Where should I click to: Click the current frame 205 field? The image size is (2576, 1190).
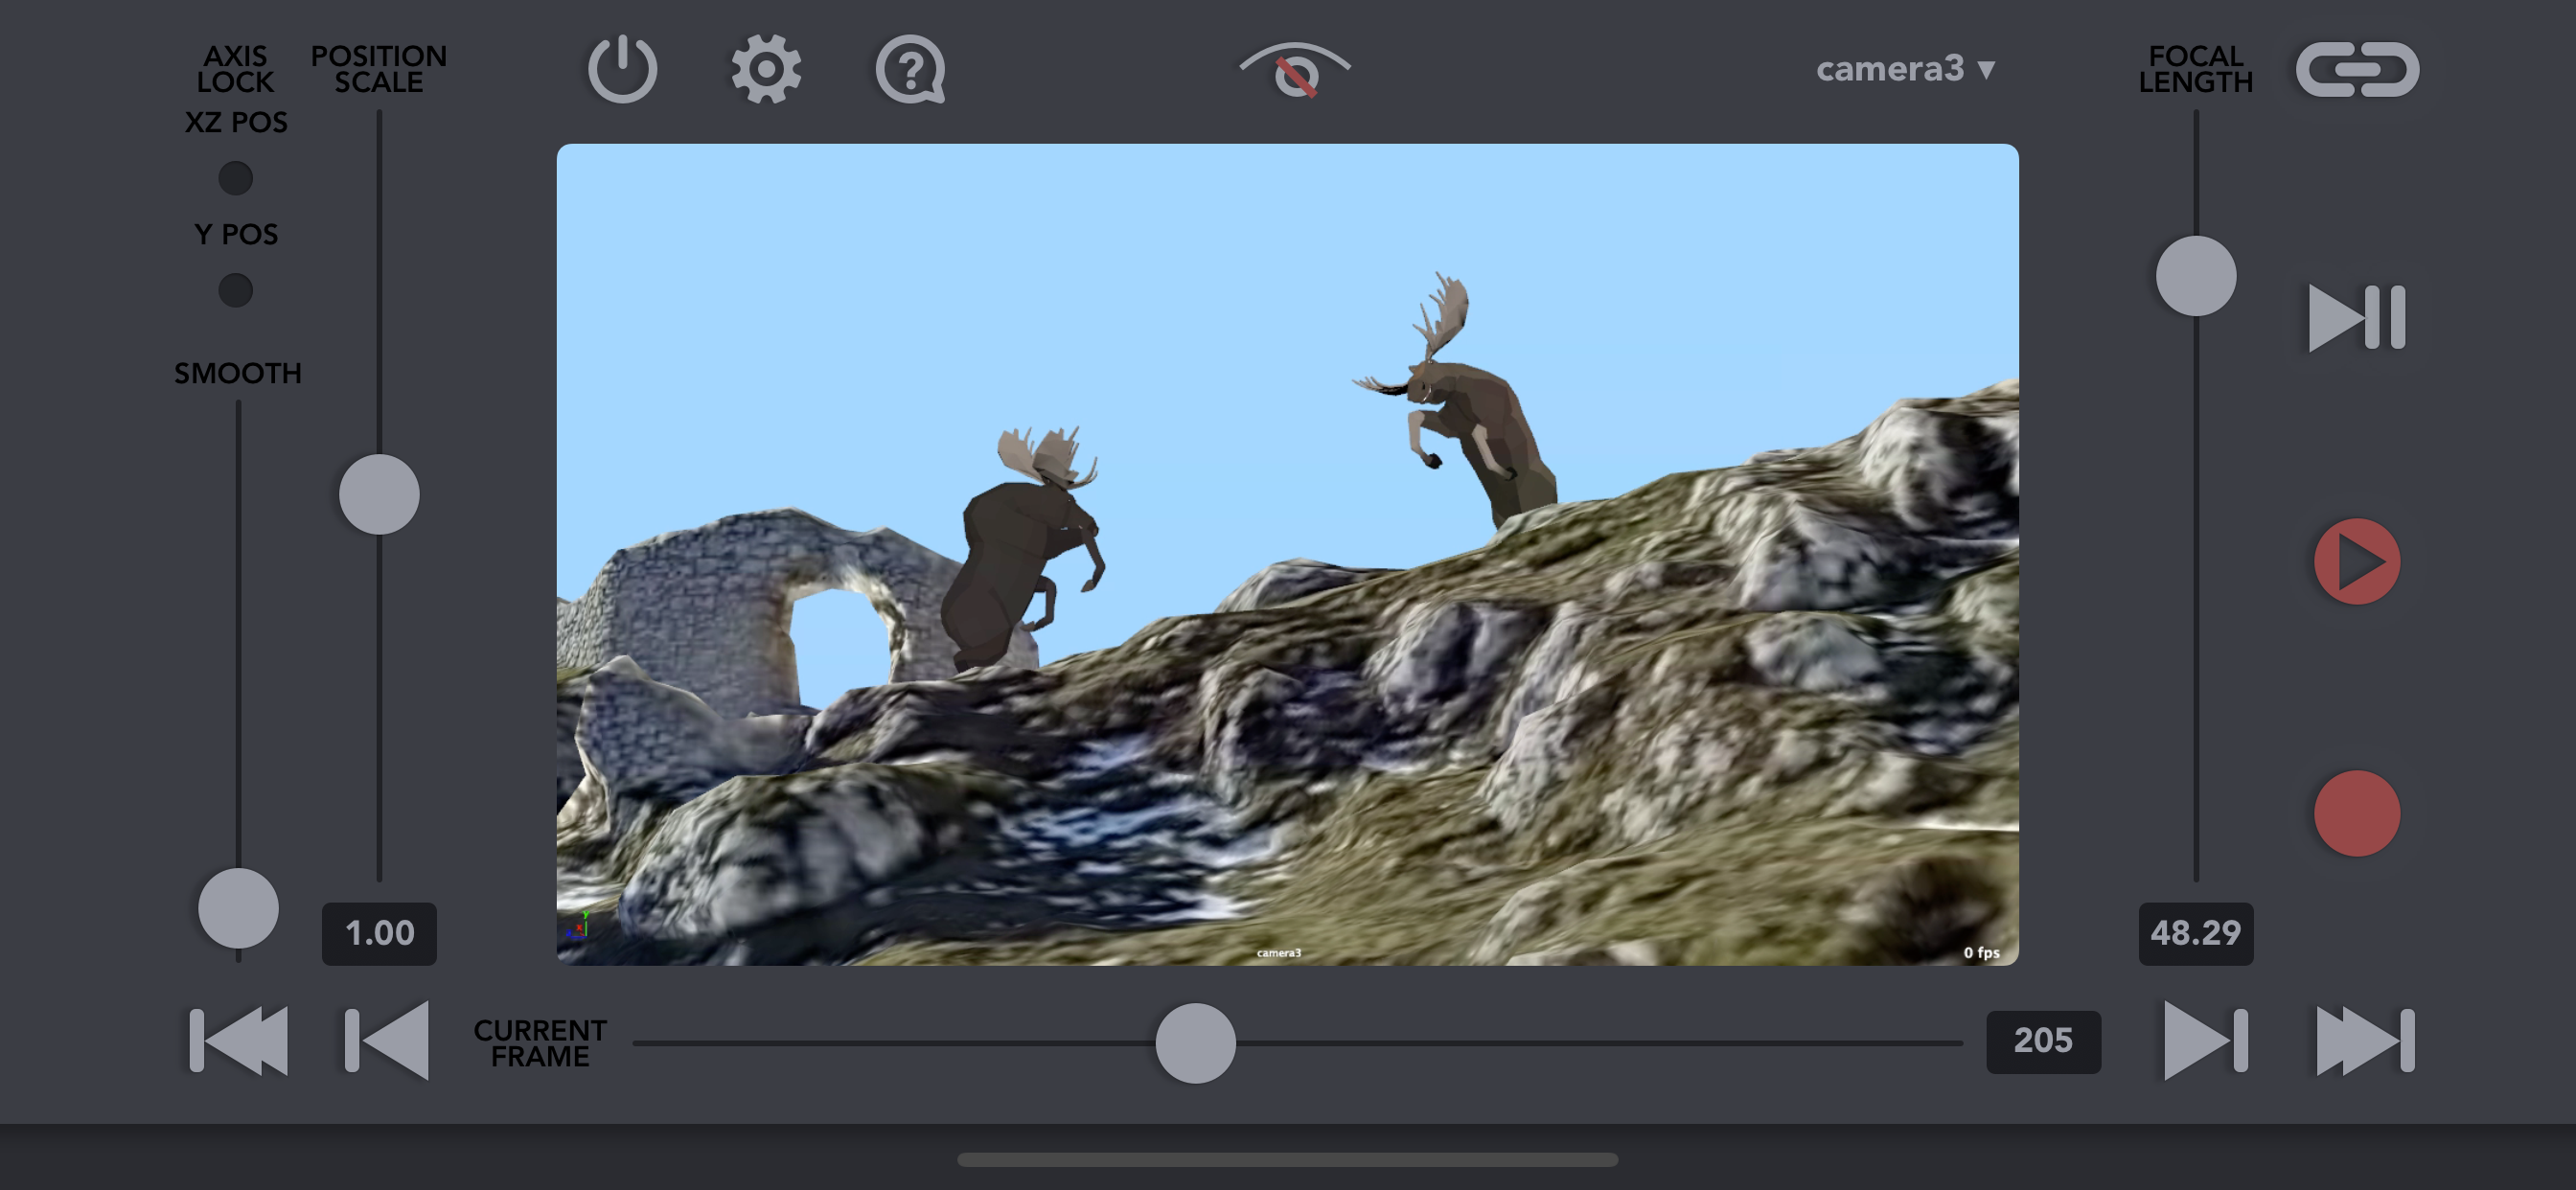(2042, 1041)
